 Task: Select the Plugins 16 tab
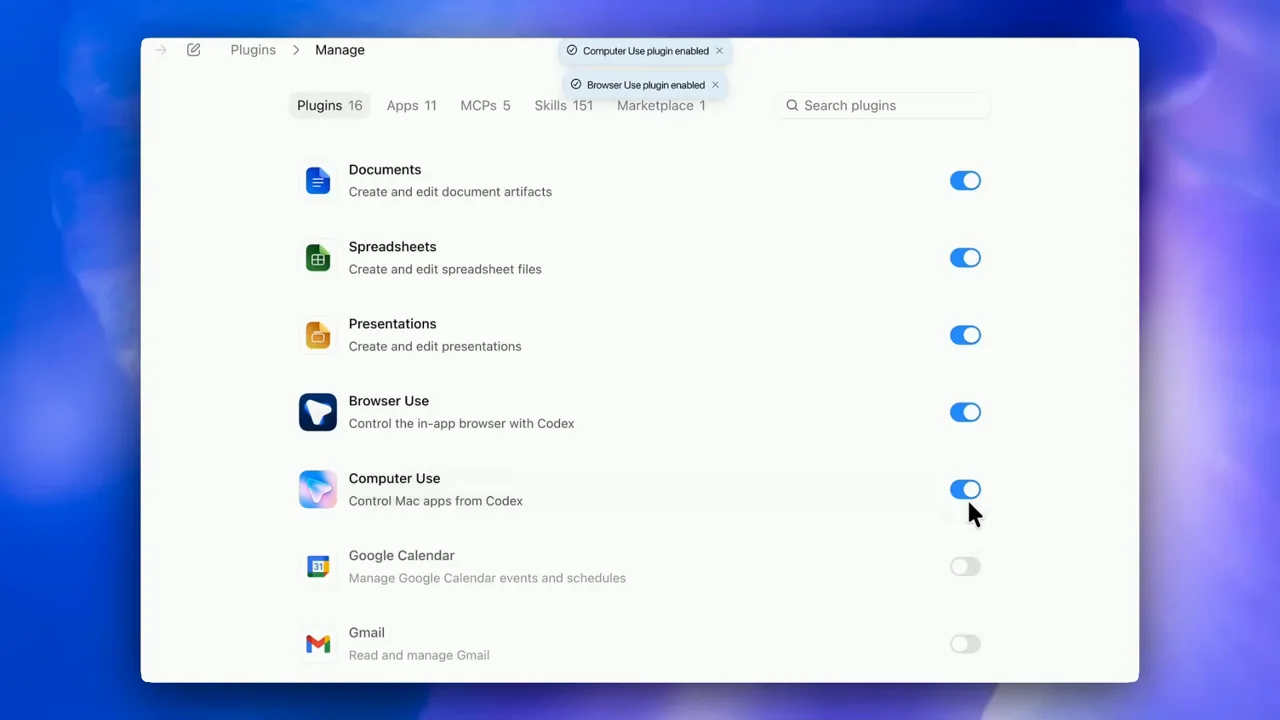329,105
